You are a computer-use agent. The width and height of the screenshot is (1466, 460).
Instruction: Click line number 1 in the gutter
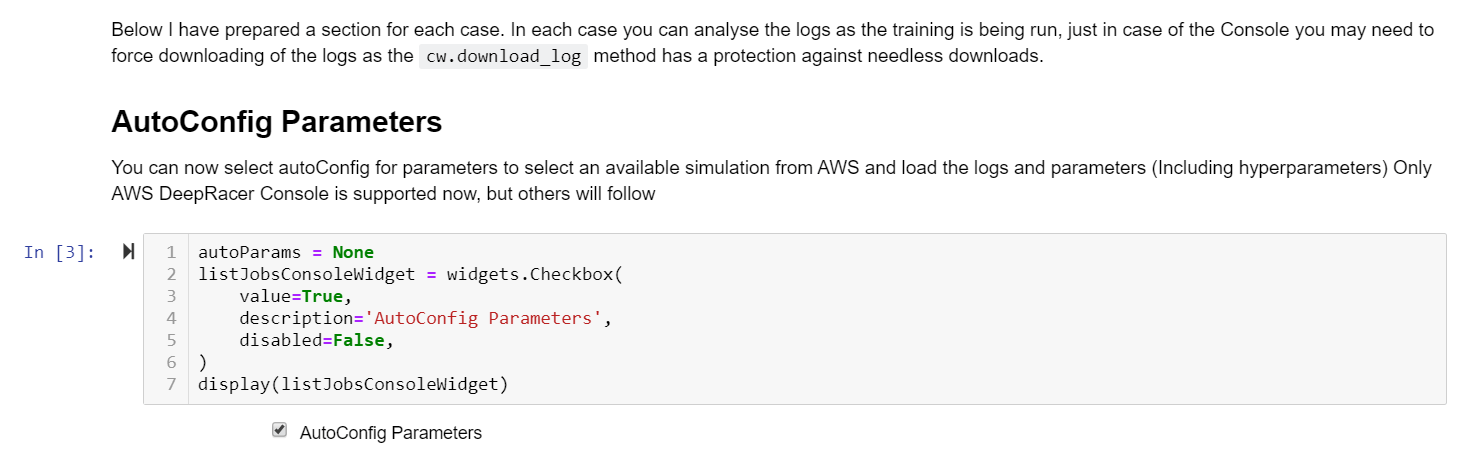pyautogui.click(x=171, y=252)
